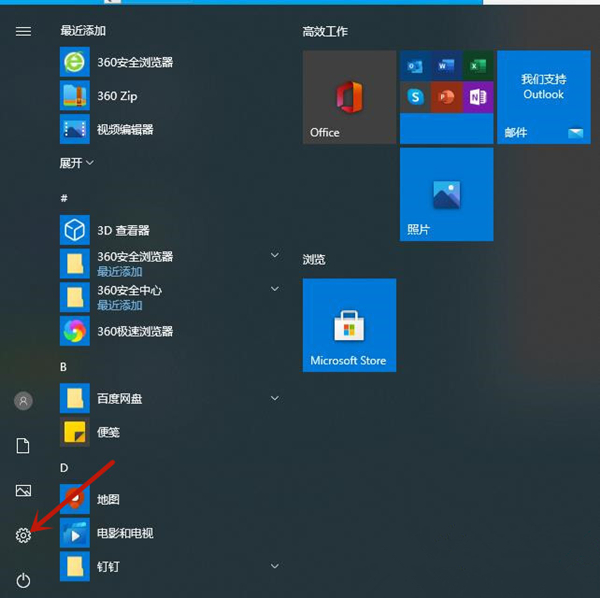Click 展开 to show more recent apps
Image resolution: width=600 pixels, height=598 pixels.
point(77,162)
